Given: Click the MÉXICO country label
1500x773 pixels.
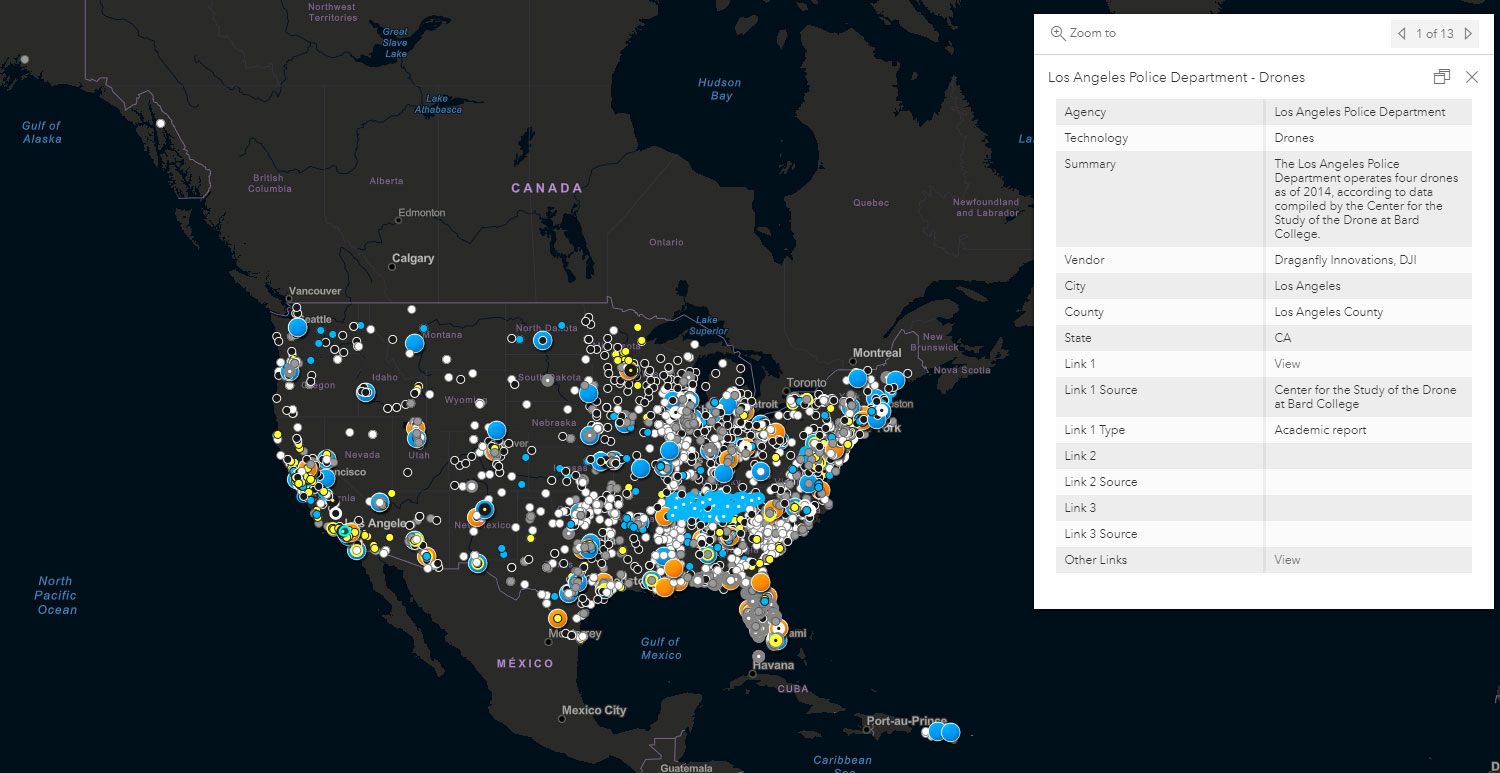Looking at the screenshot, I should point(525,663).
